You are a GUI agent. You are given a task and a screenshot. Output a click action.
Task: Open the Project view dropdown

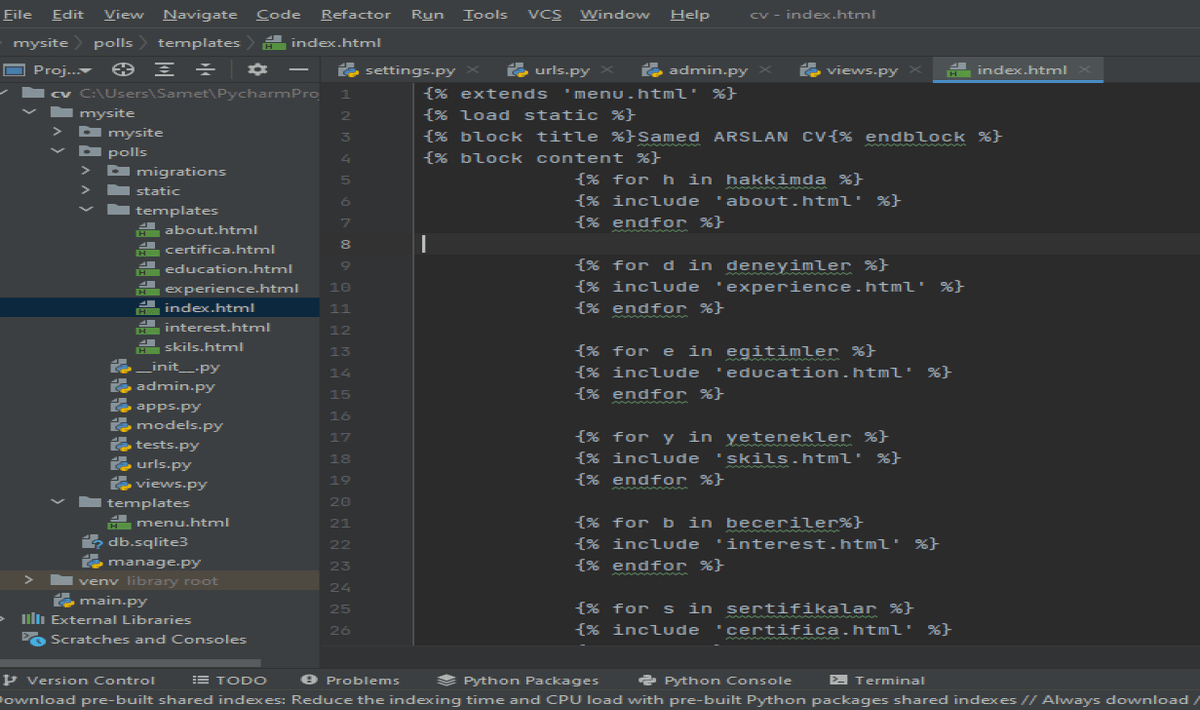pos(62,70)
